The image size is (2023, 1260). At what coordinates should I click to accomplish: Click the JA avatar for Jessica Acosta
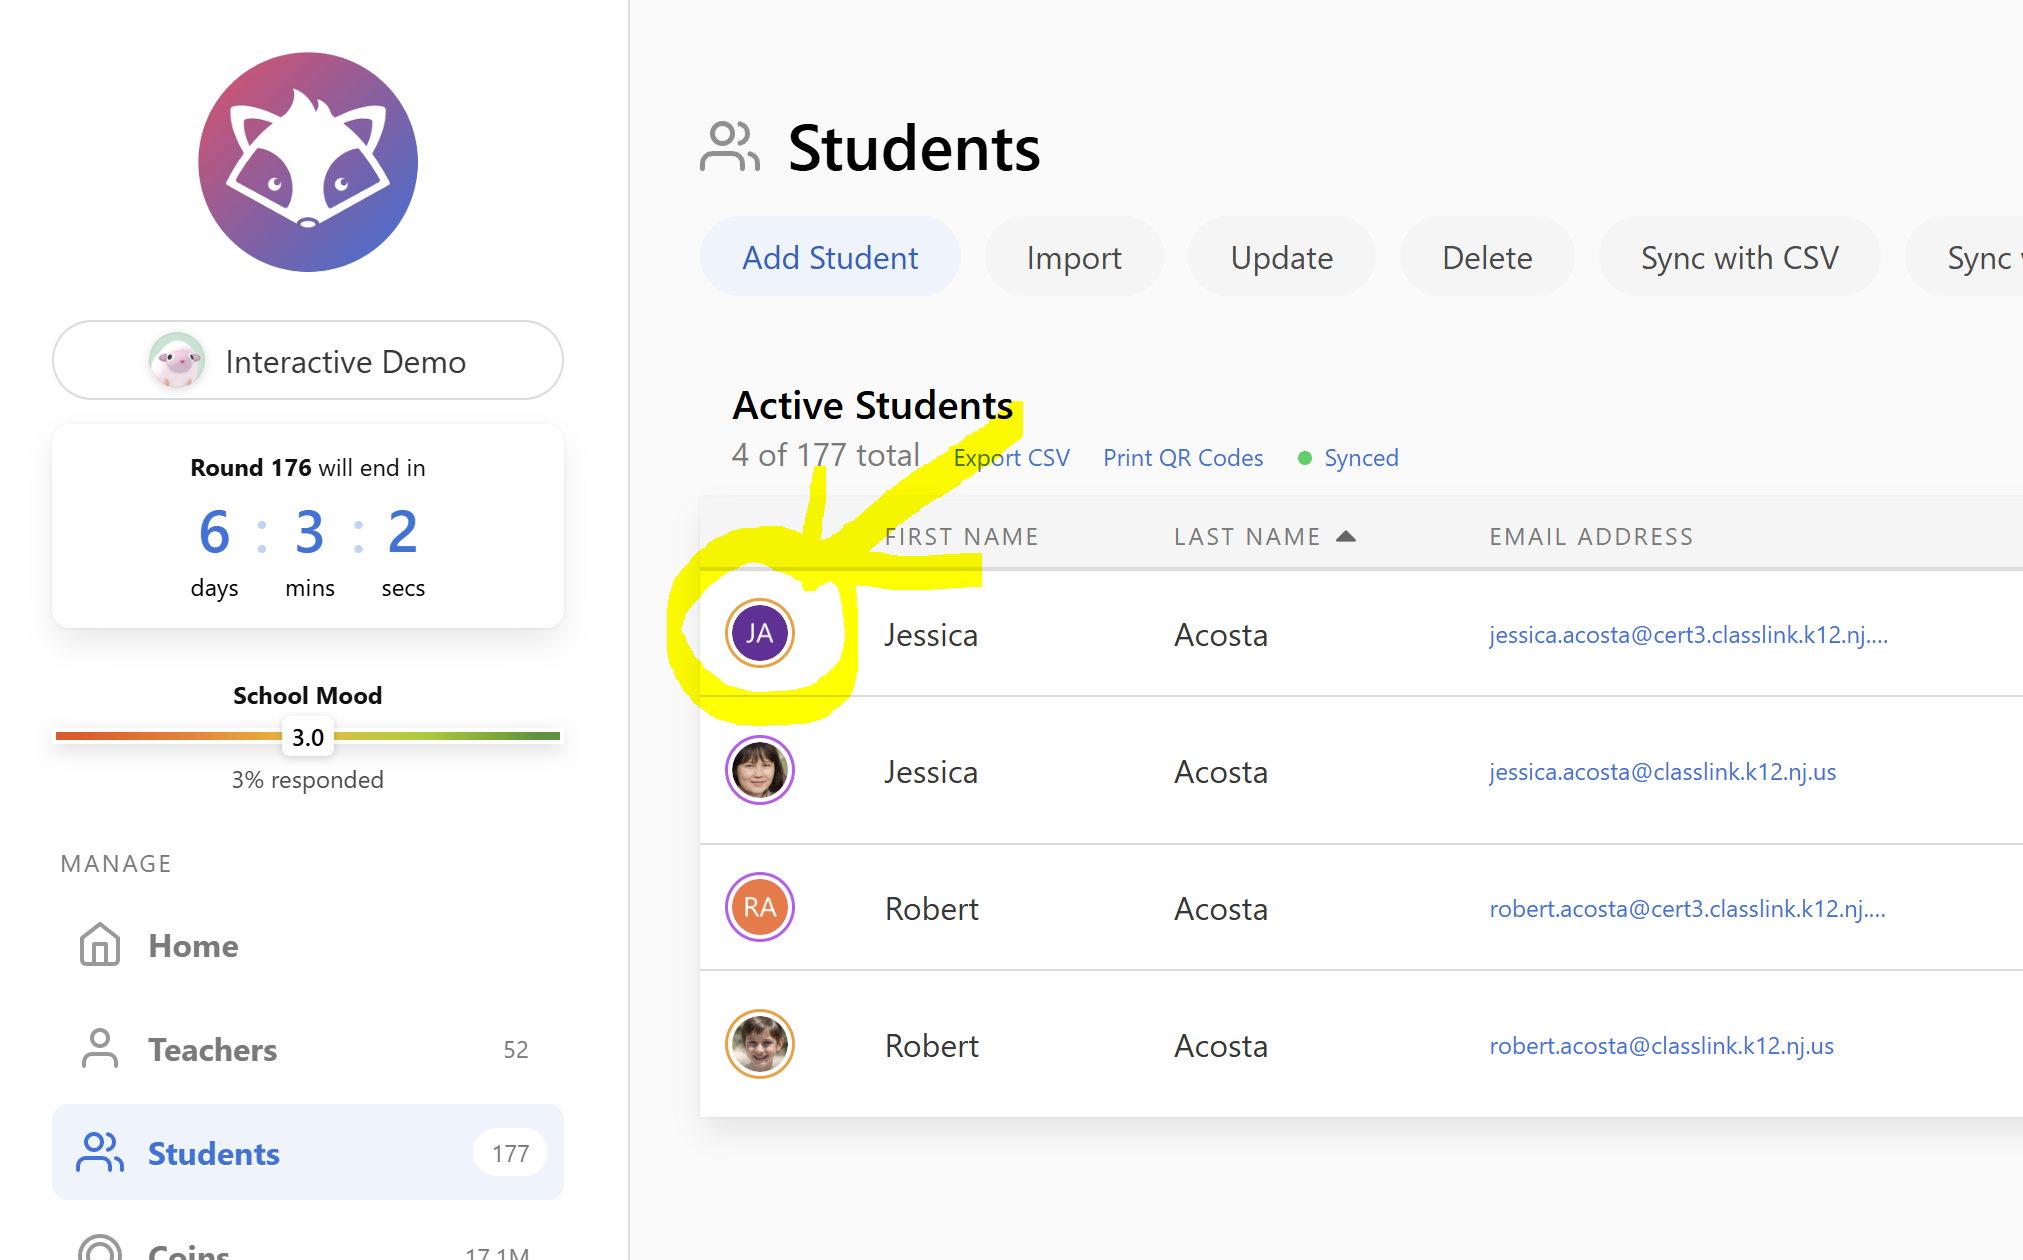tap(759, 633)
